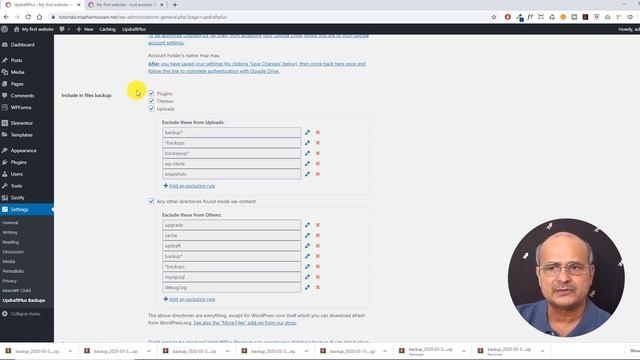Viewport: 640px width, 360px height.
Task: Edit the updraft exclusion rule
Action: coord(307,246)
